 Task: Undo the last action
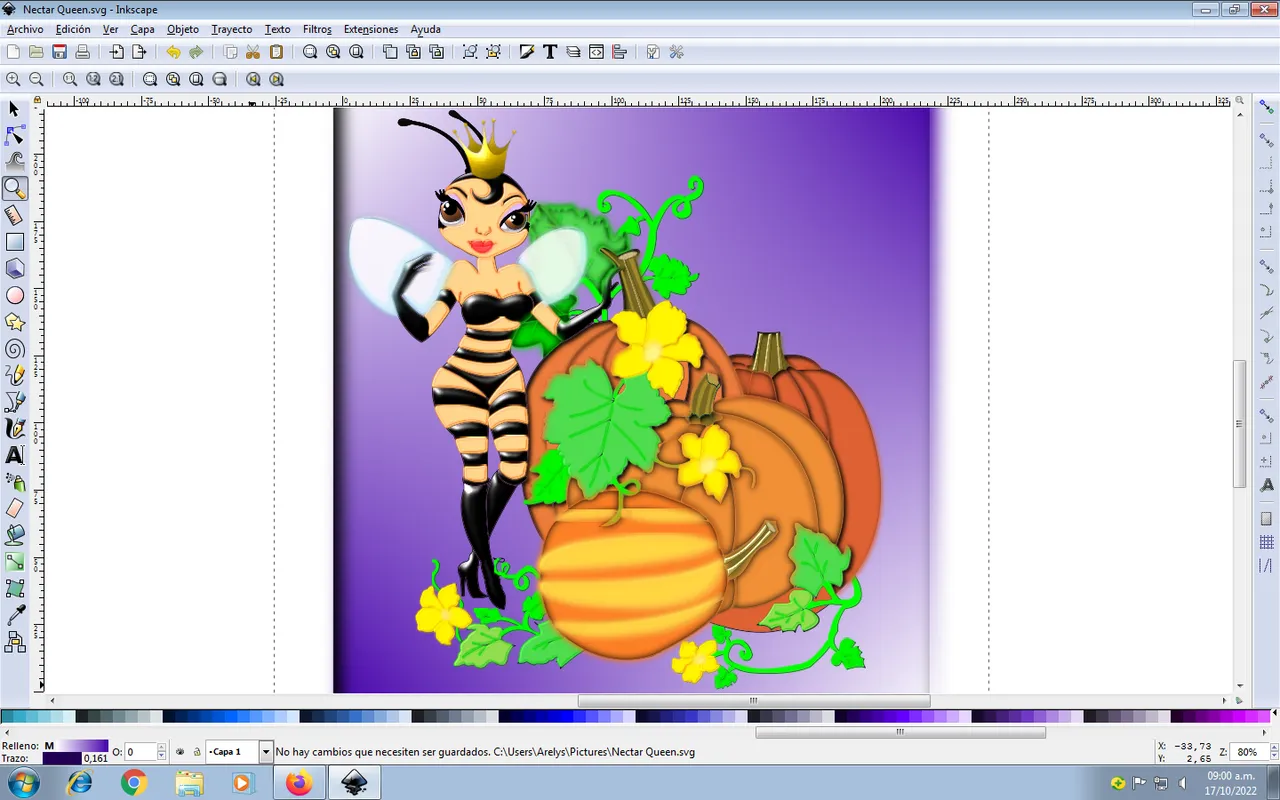click(174, 52)
